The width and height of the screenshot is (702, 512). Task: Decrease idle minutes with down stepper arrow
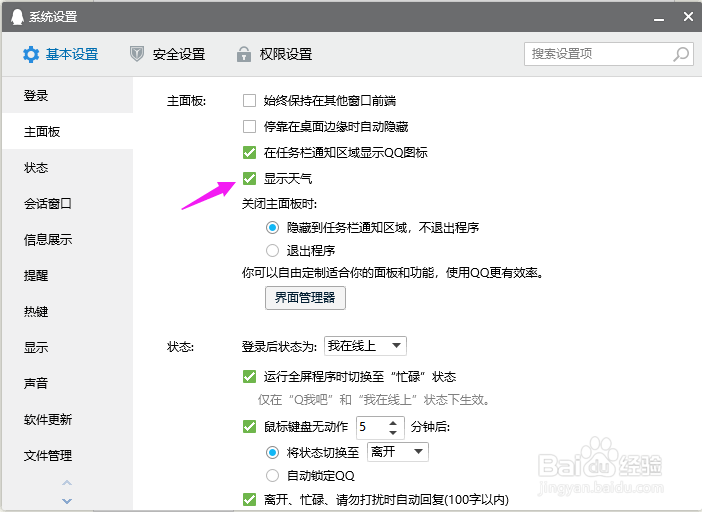(393, 432)
